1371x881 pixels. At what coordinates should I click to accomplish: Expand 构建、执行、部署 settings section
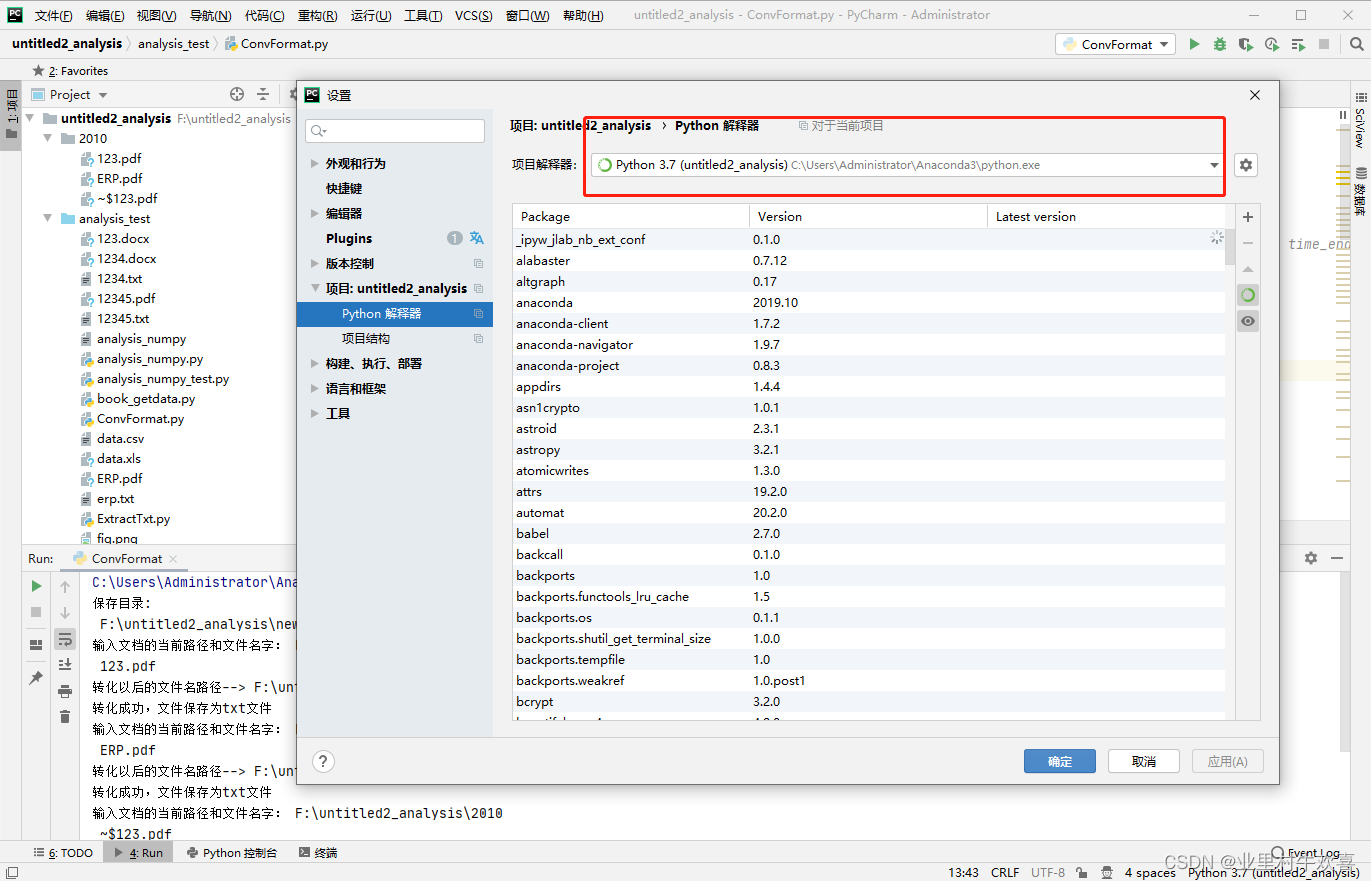[315, 363]
